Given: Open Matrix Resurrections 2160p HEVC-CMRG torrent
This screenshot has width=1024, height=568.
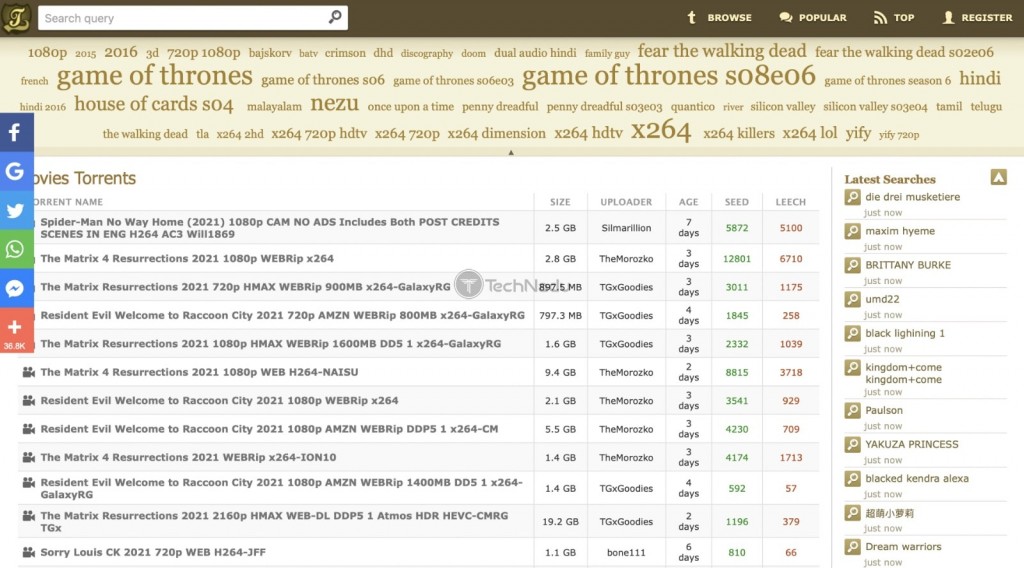Looking at the screenshot, I should pos(274,521).
